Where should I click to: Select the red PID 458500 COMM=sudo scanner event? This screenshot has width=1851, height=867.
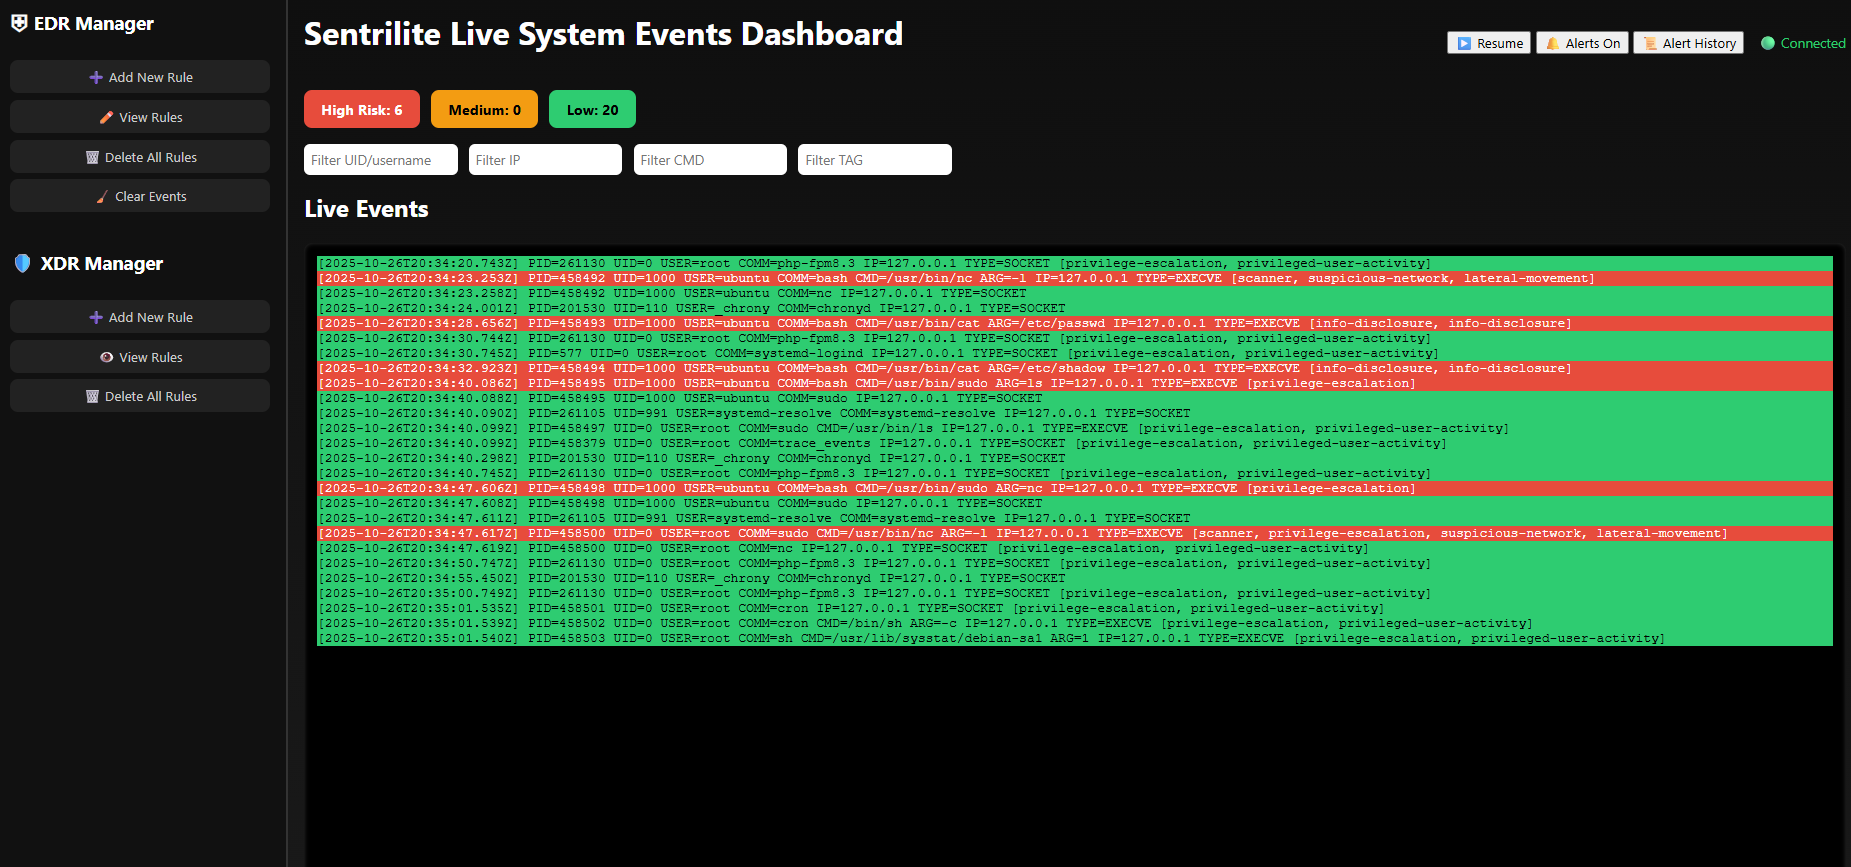(x=1075, y=534)
